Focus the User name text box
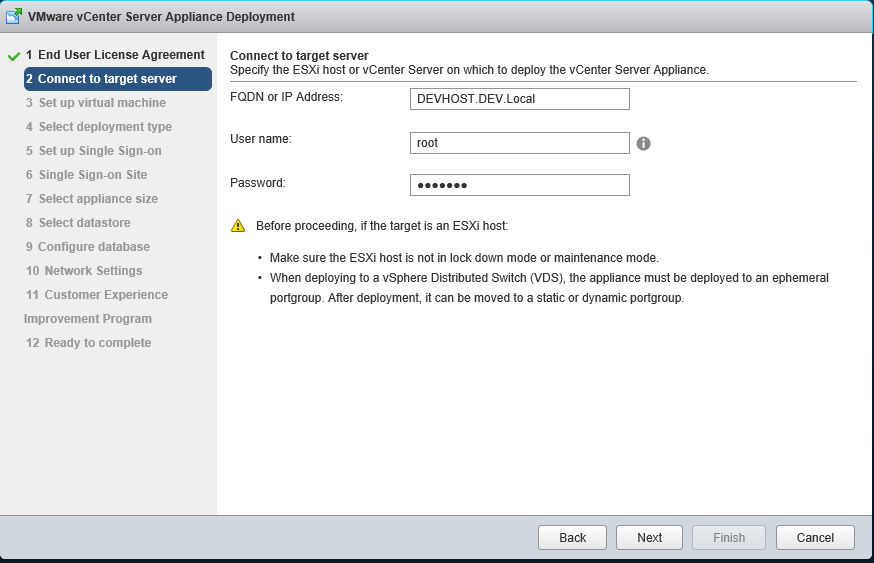The height and width of the screenshot is (563, 874). point(519,143)
